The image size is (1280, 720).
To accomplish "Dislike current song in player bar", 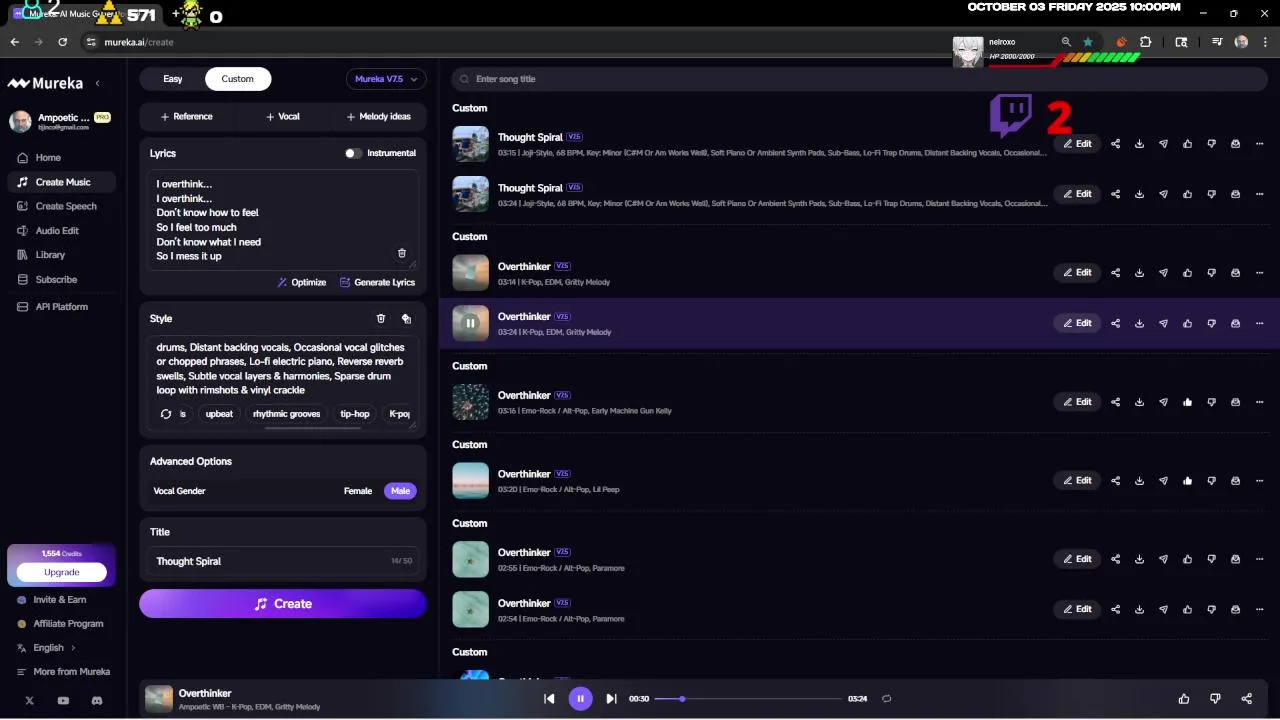I will 1215,699.
